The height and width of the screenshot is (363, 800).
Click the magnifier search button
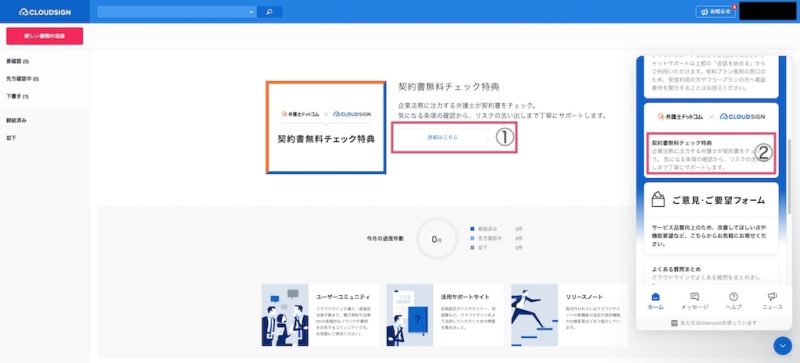coord(269,12)
